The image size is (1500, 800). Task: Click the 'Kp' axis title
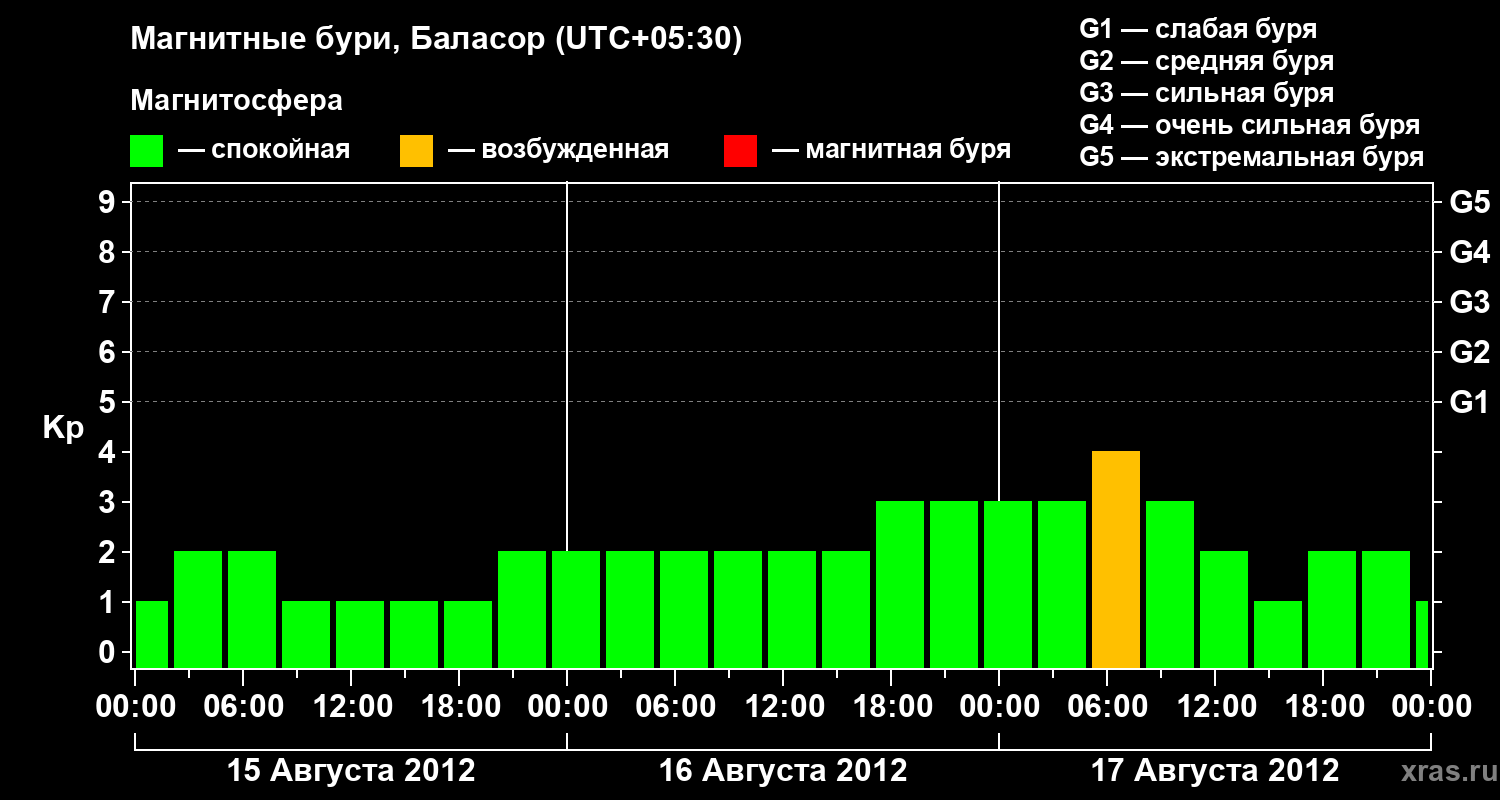[63, 428]
